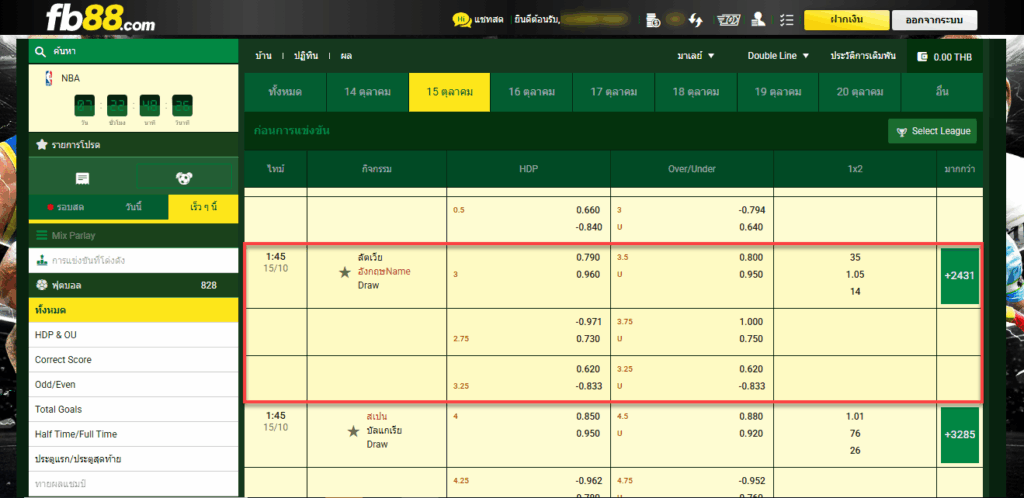The image size is (1024, 498).
Task: Select the 17 ตุลาคม tab
Action: pos(614,92)
